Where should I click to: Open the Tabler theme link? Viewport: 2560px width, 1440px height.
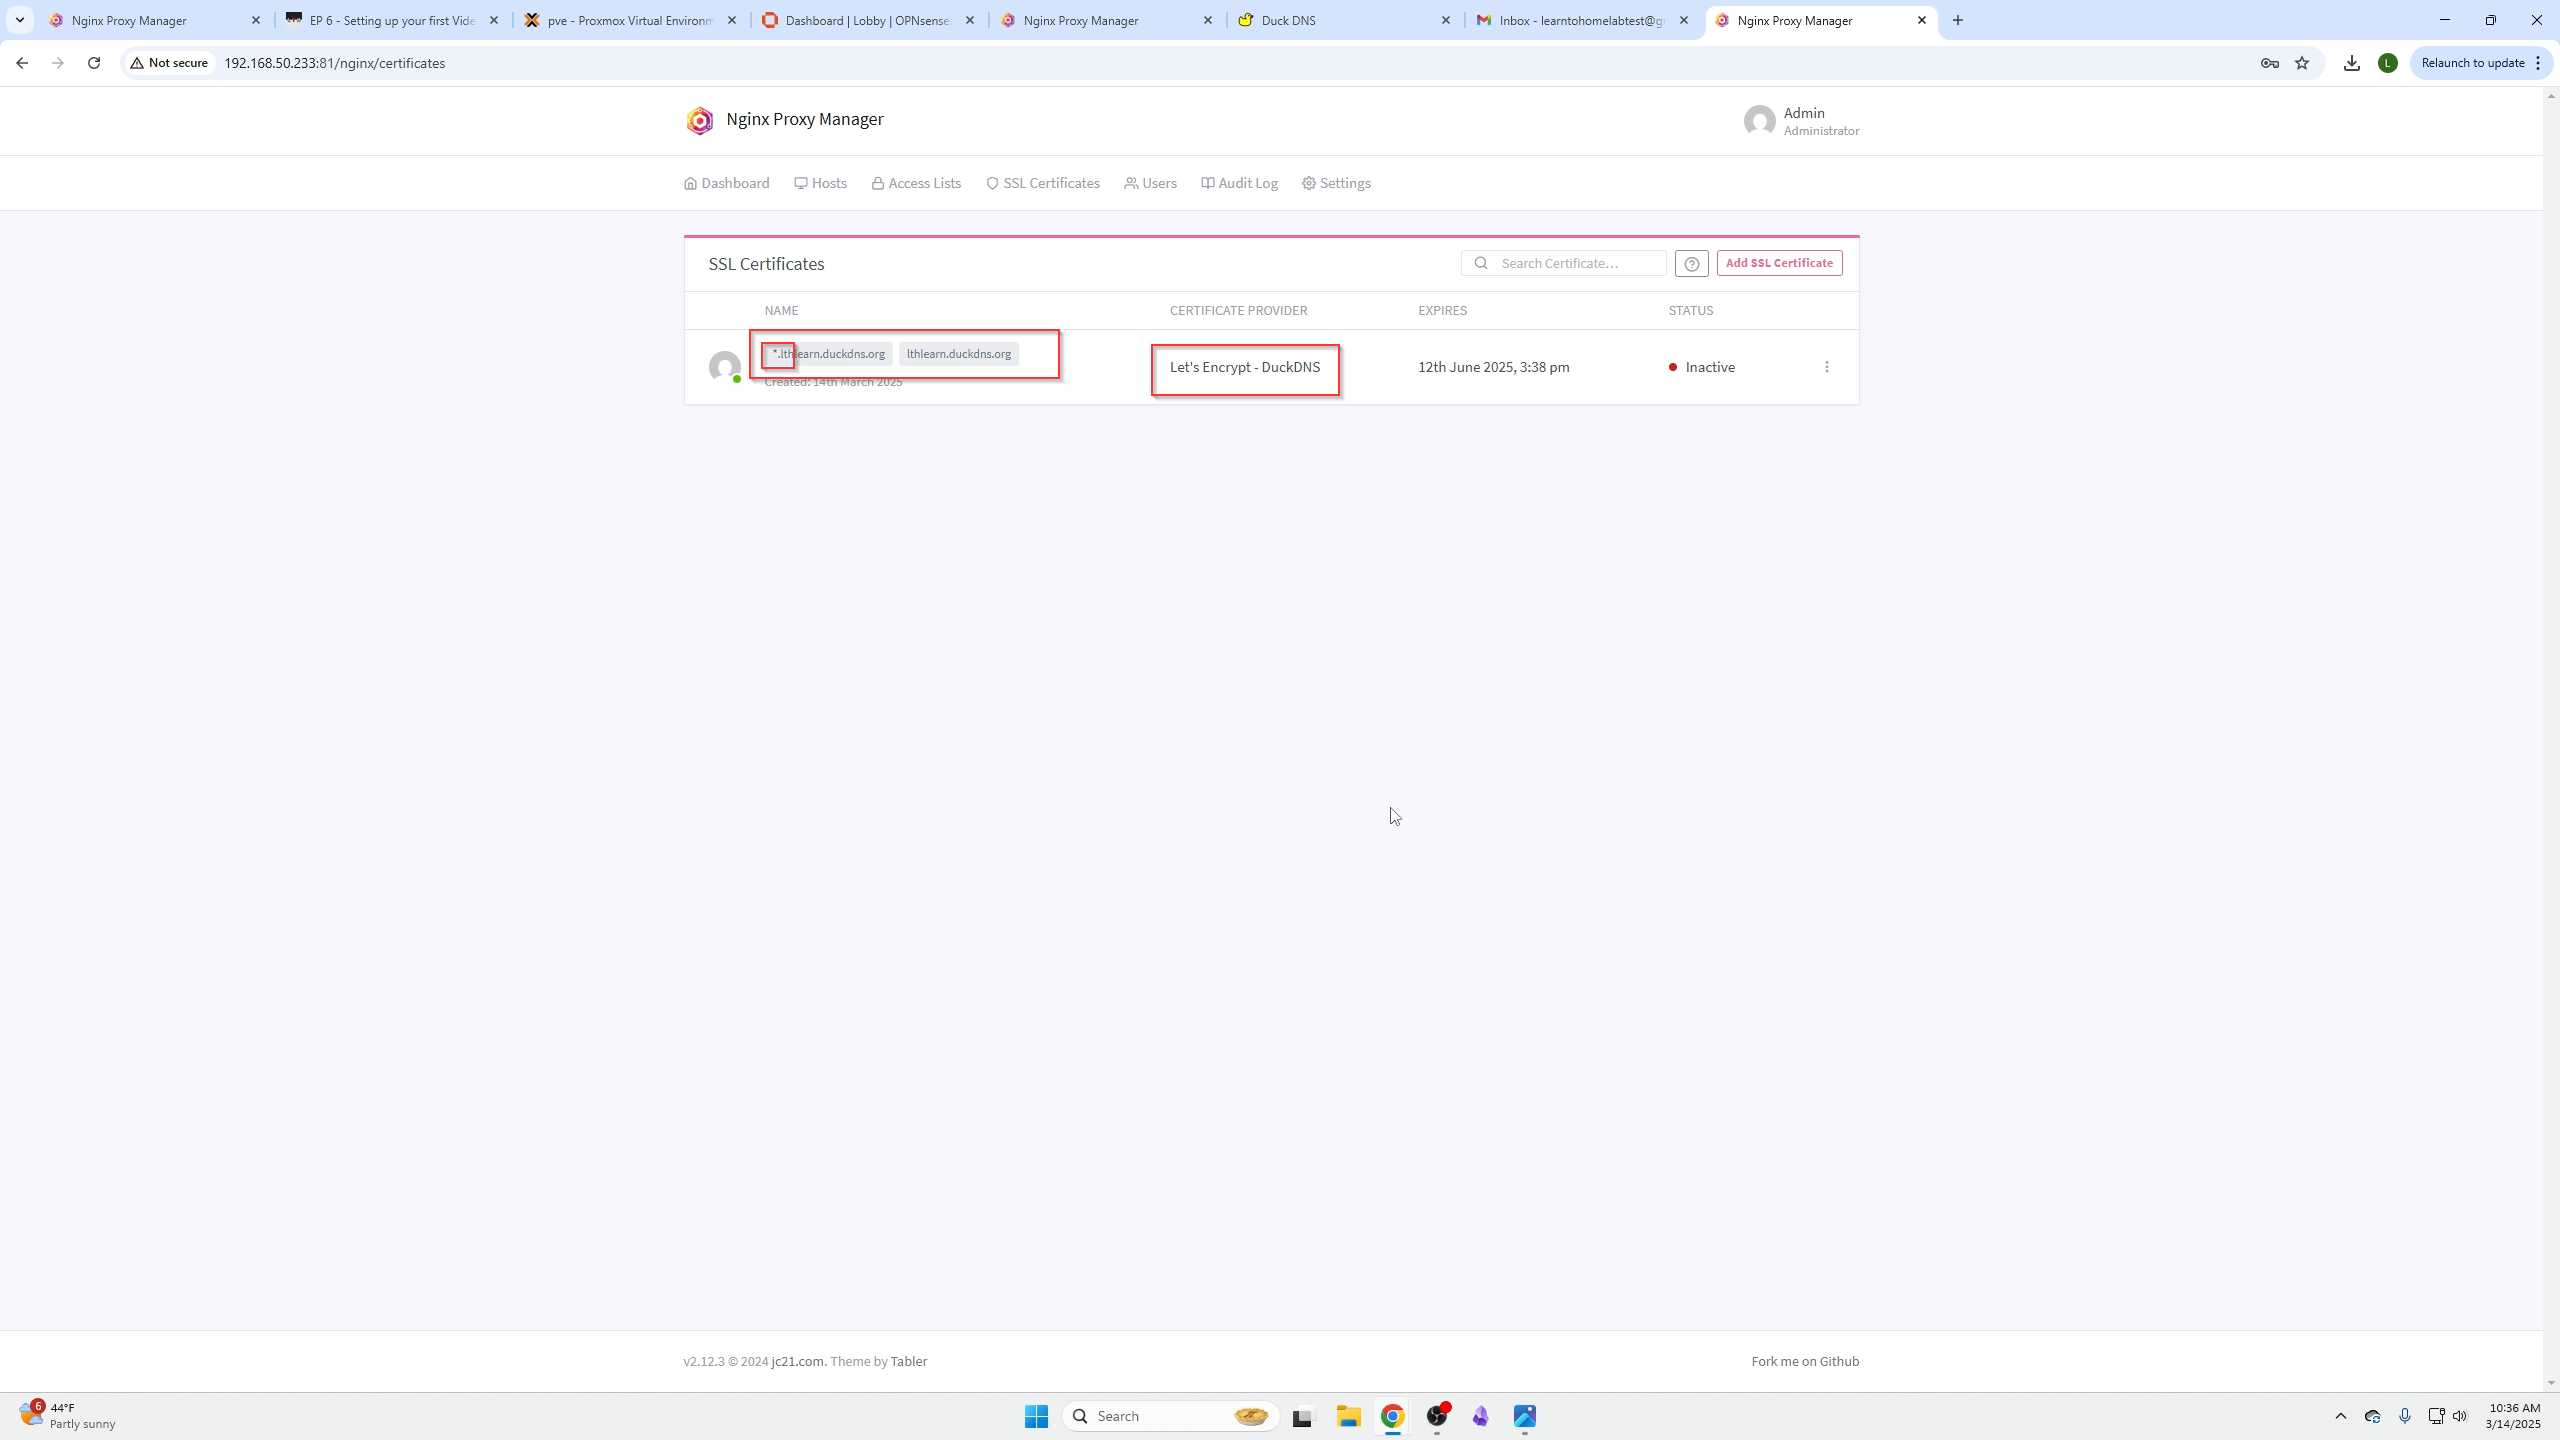click(x=908, y=1361)
